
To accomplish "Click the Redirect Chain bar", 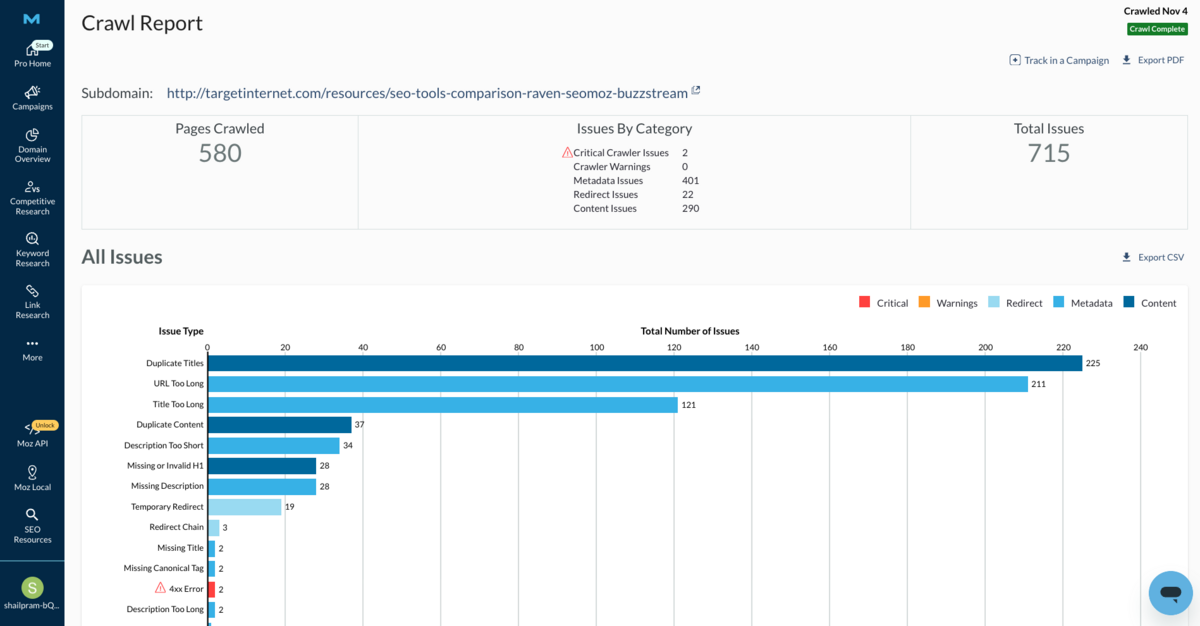I will coord(214,527).
